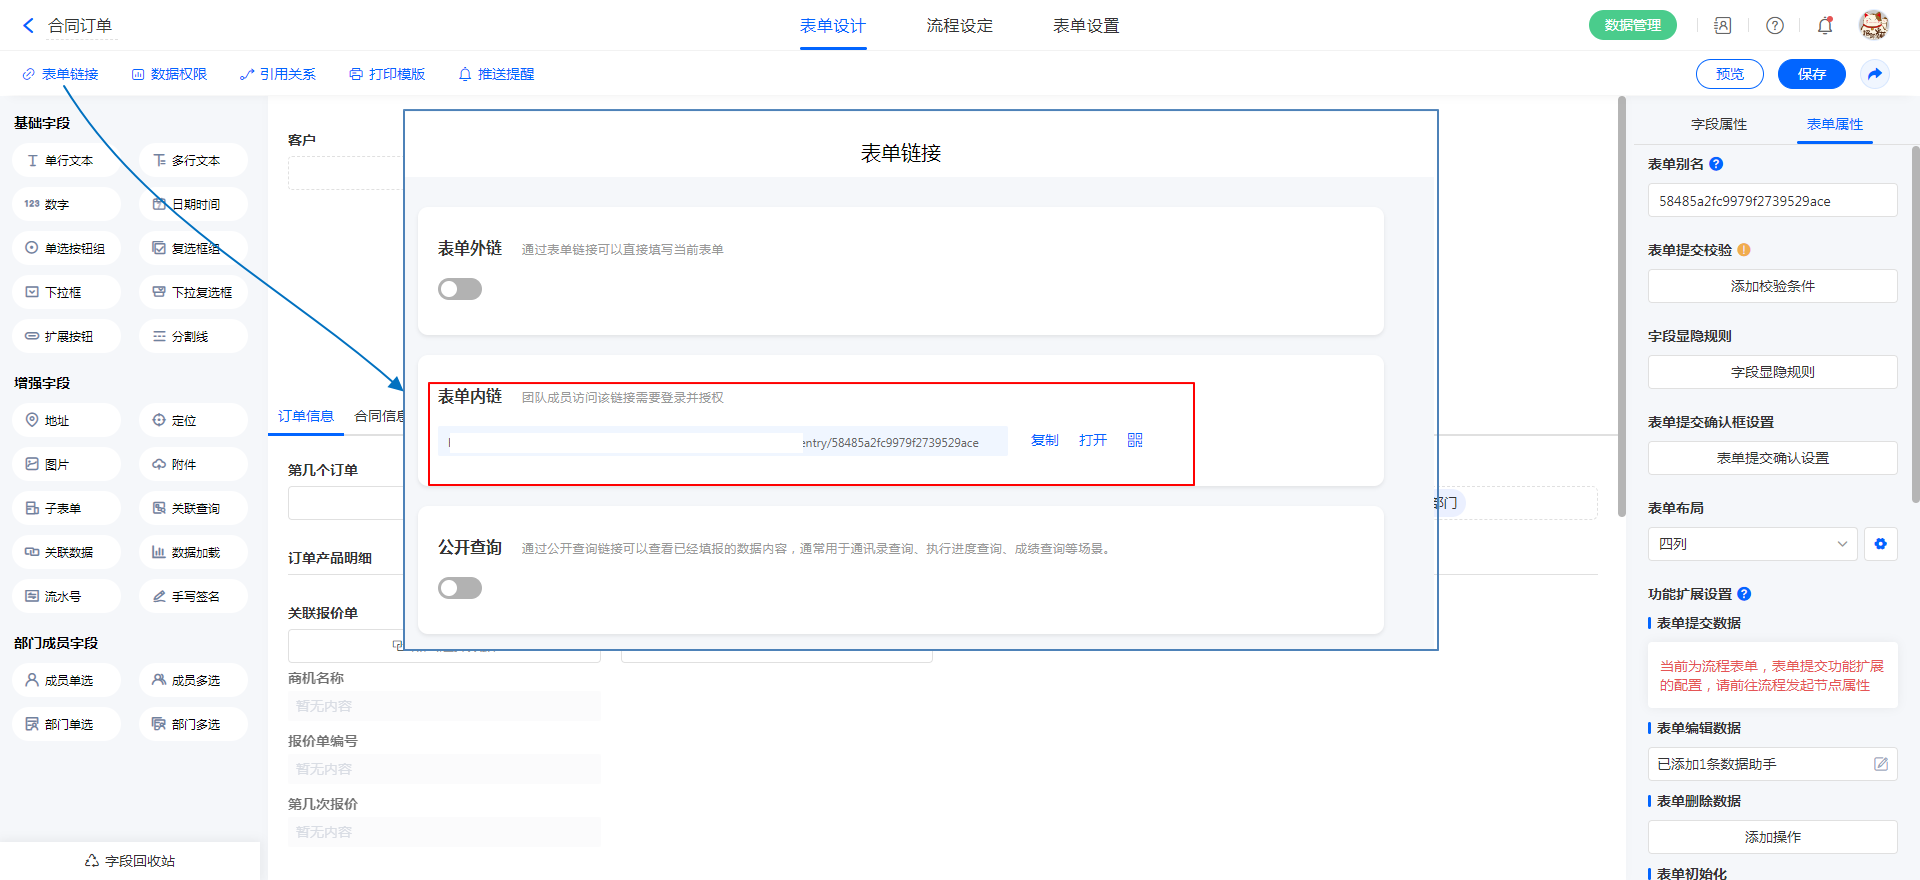Open the QR code icon for 表单内链
Screen dimensions: 1920x880
1135,441
